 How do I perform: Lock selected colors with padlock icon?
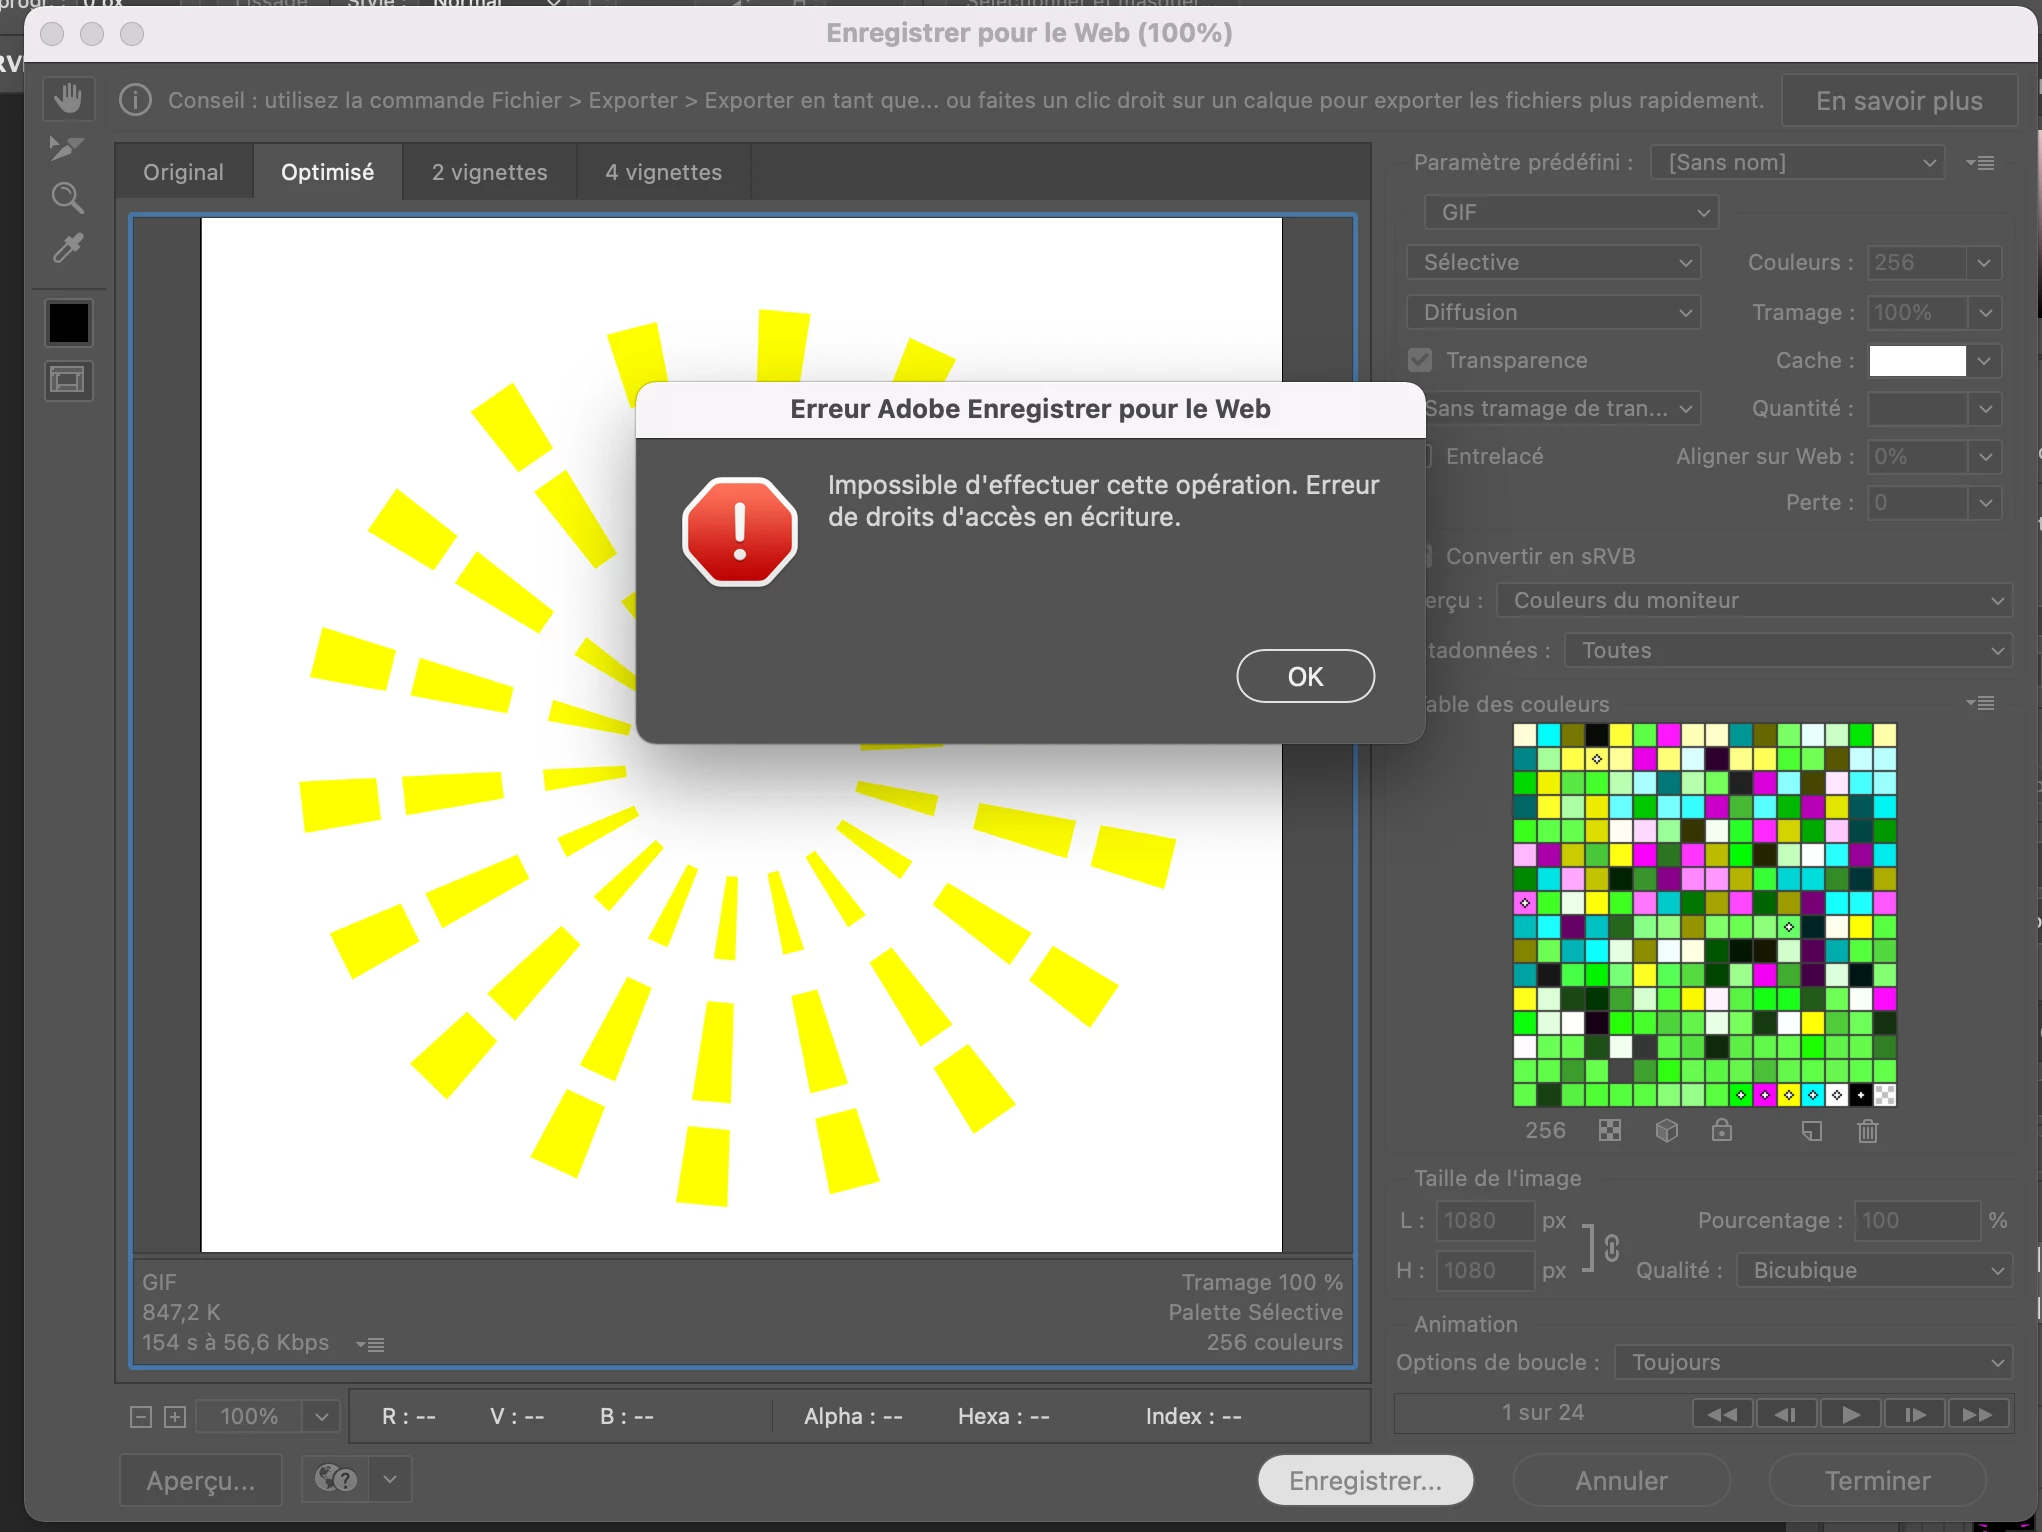[1721, 1131]
